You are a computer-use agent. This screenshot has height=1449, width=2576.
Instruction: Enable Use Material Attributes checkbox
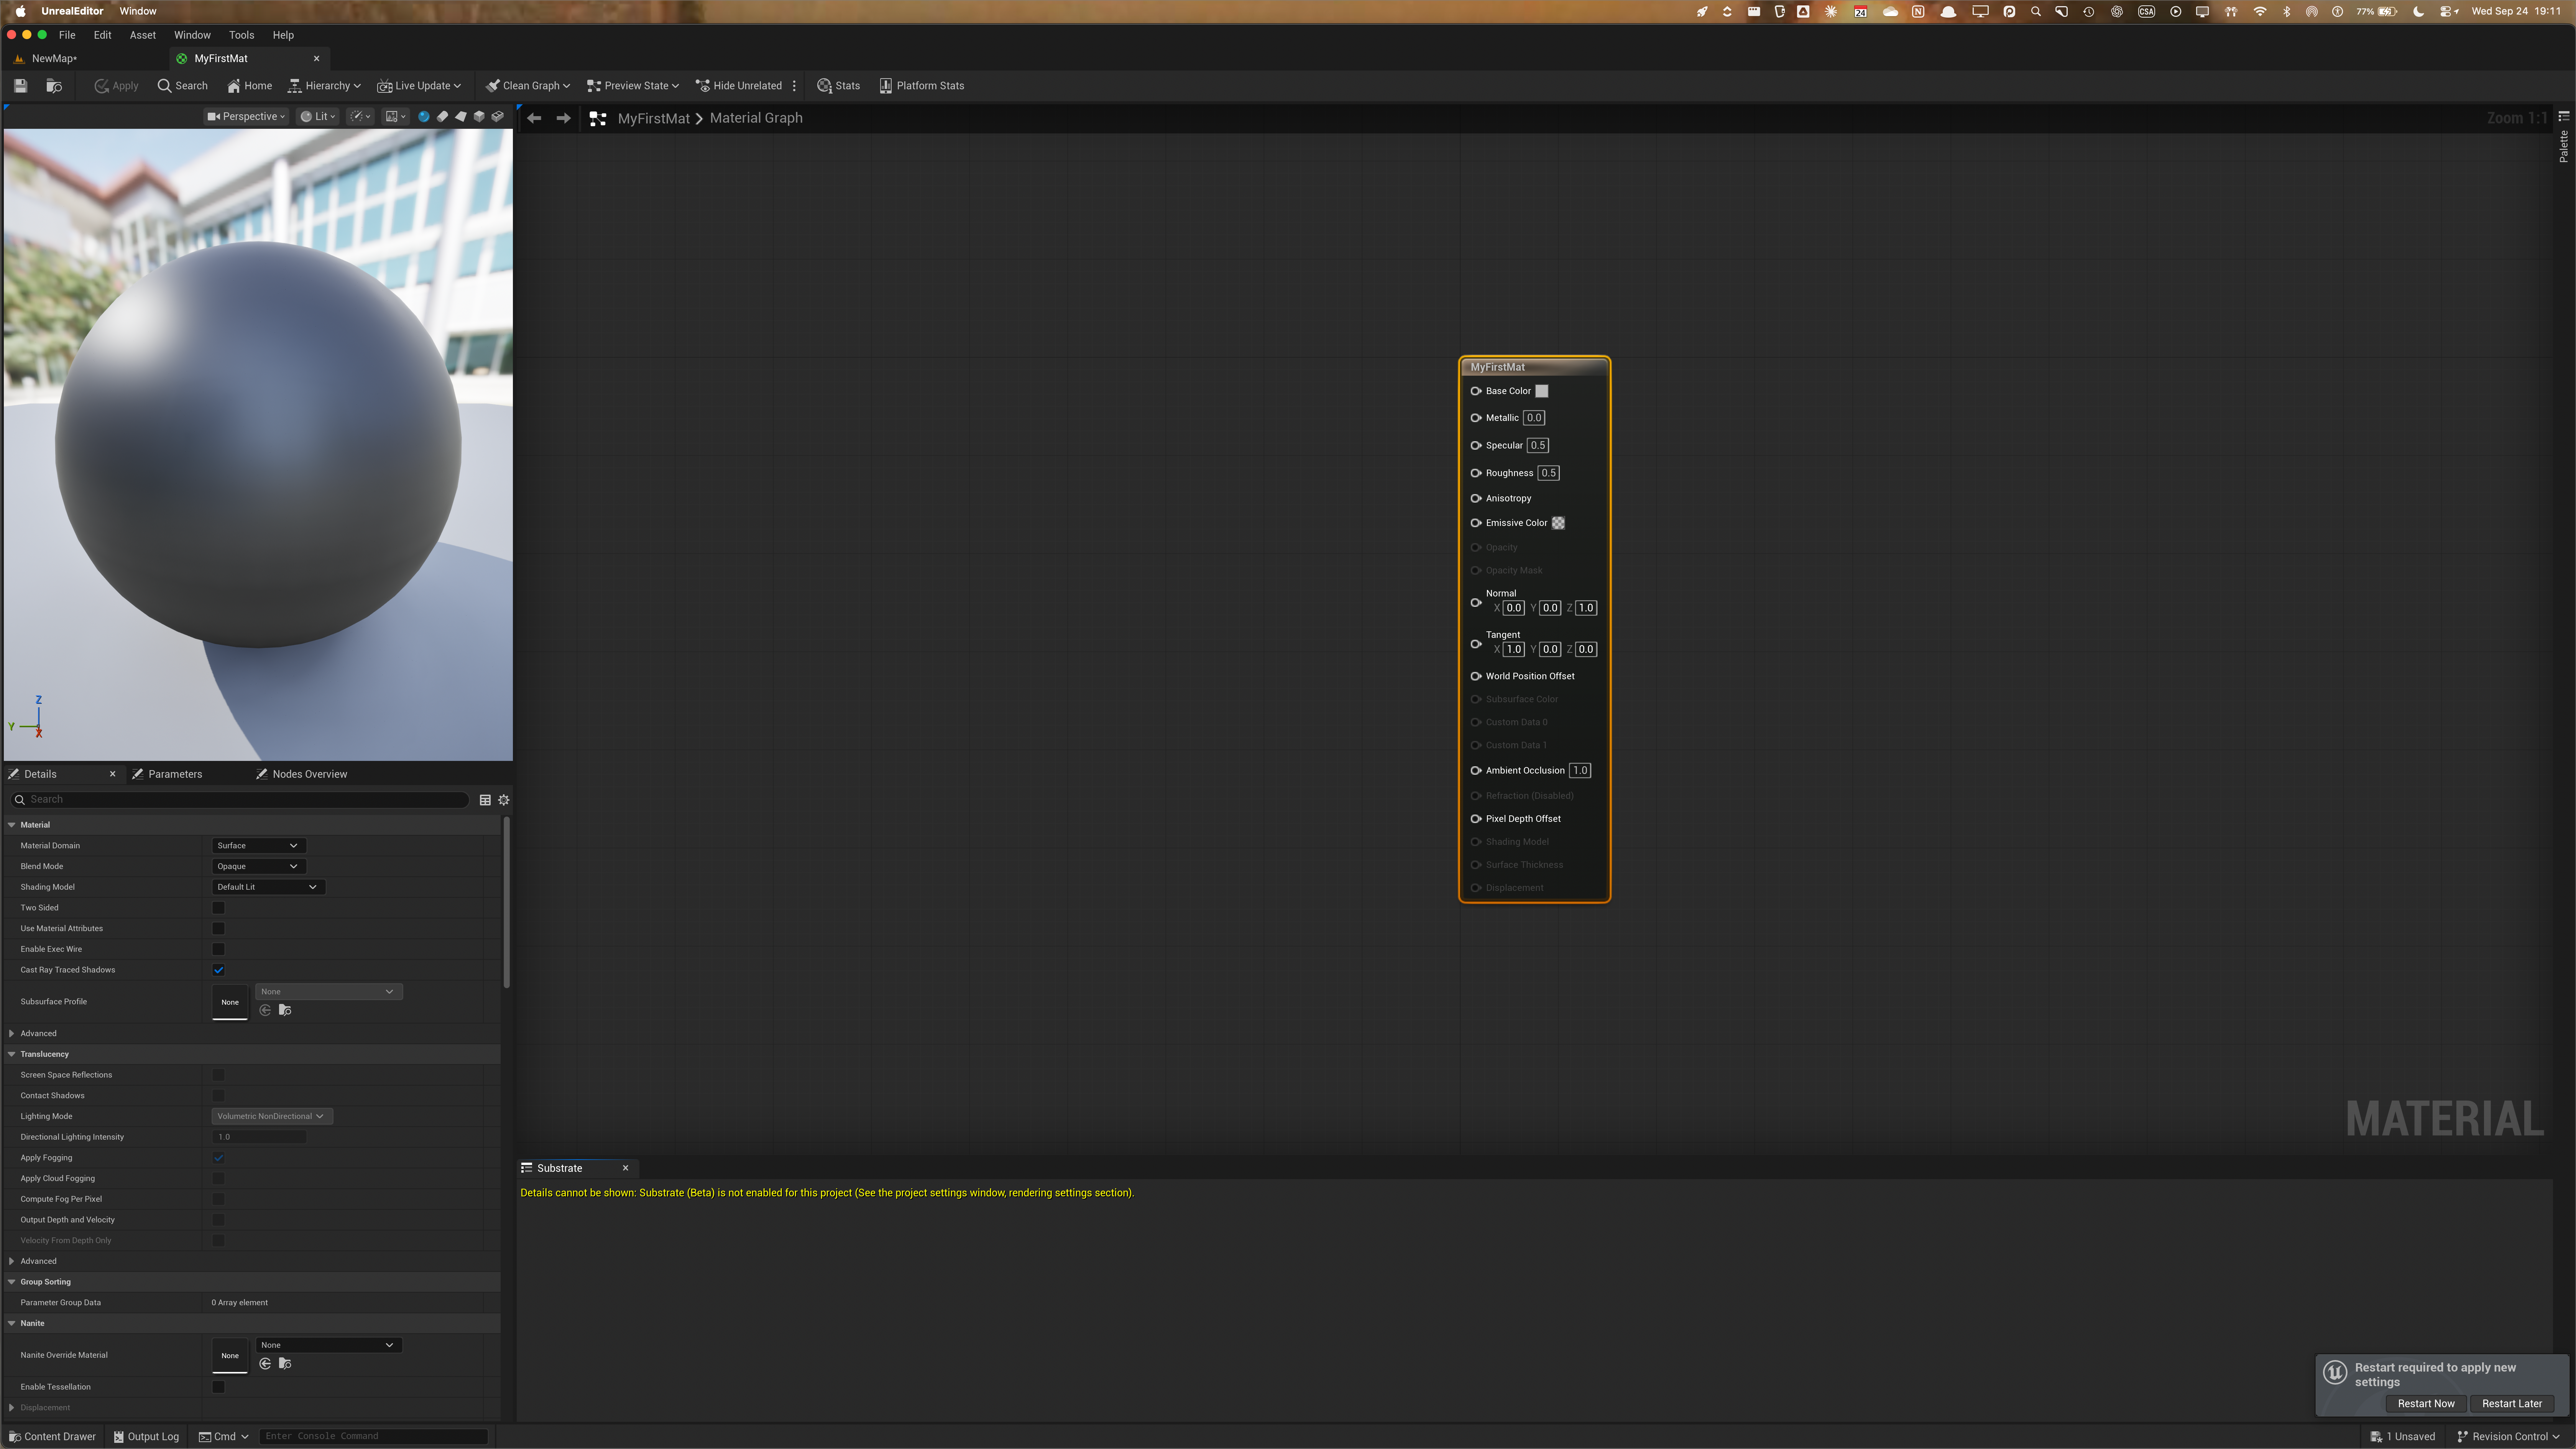[x=218, y=929]
